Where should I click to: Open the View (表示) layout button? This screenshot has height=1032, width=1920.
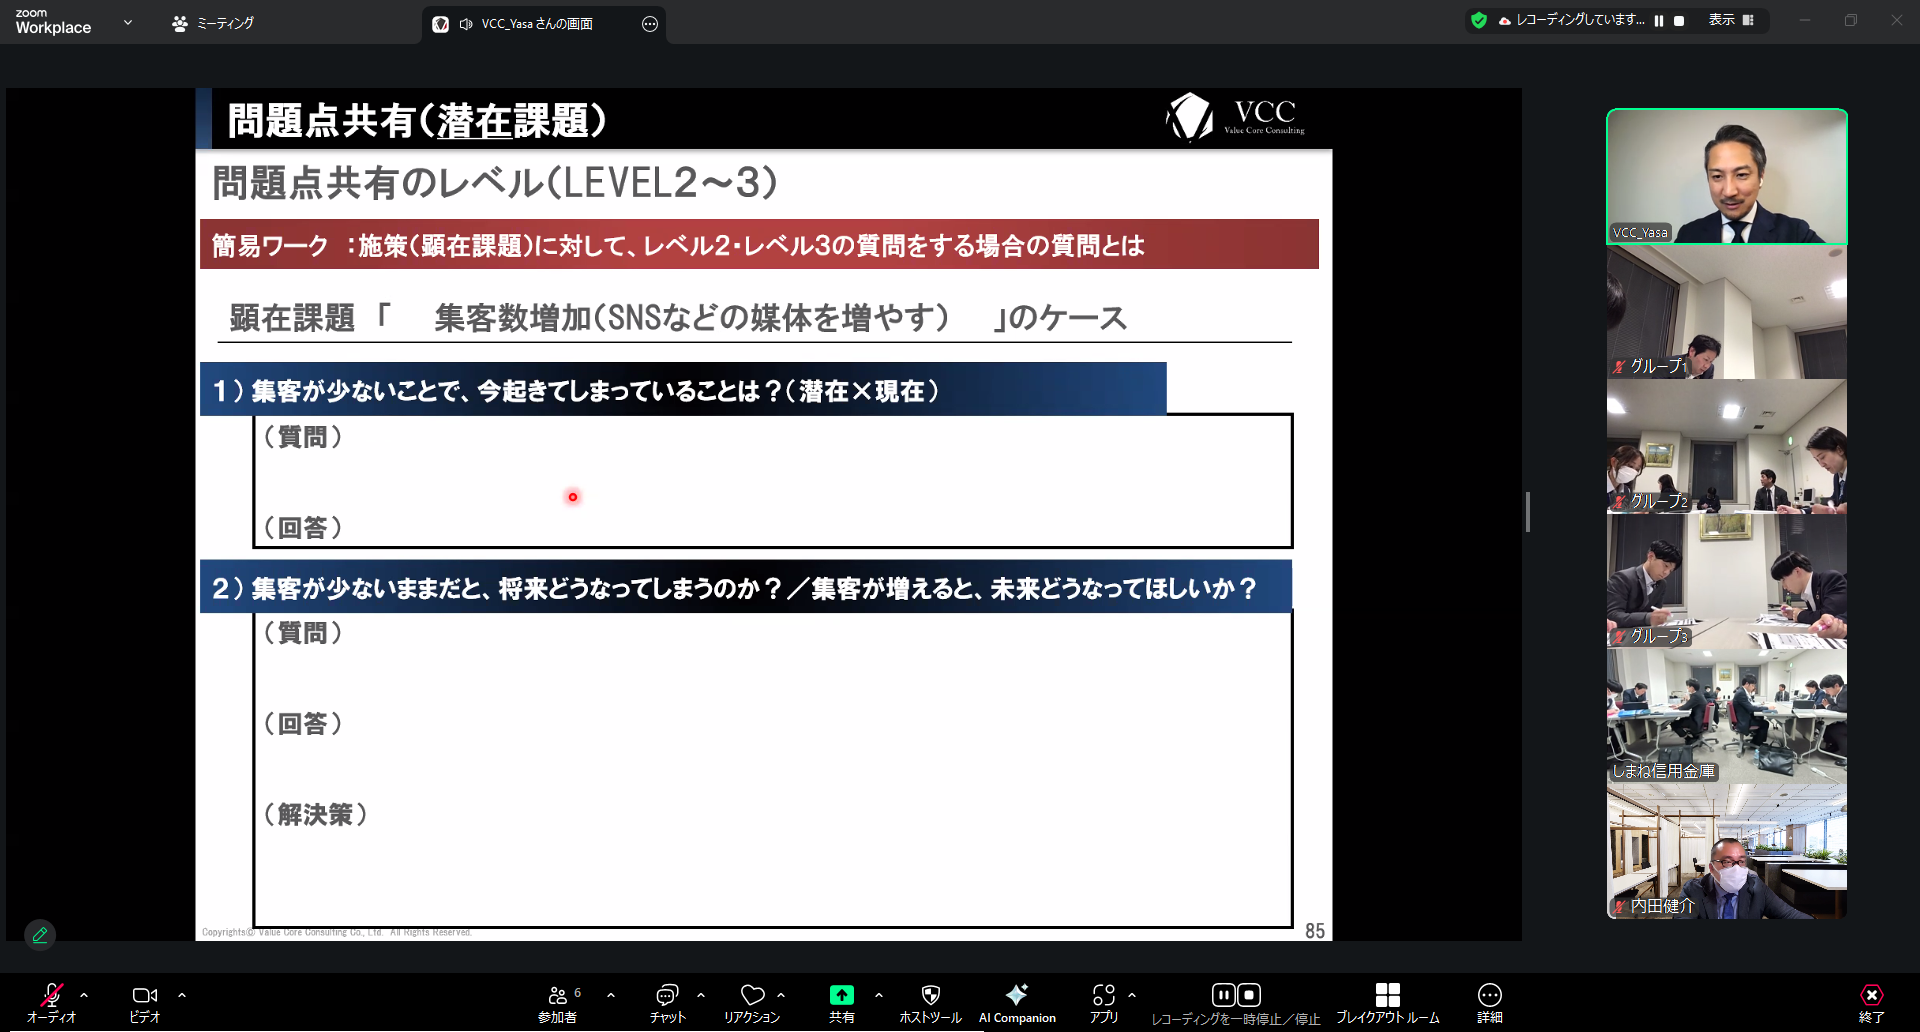pyautogui.click(x=1731, y=20)
